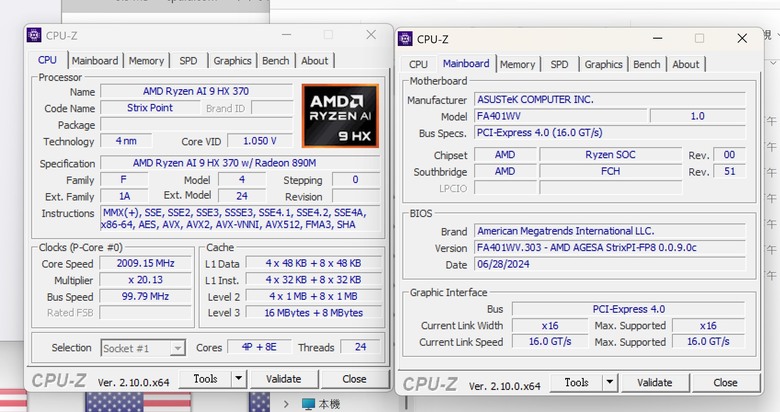The height and width of the screenshot is (412, 780).
Task: Click the Specification field with Radeon 890M
Action: [x=240, y=163]
